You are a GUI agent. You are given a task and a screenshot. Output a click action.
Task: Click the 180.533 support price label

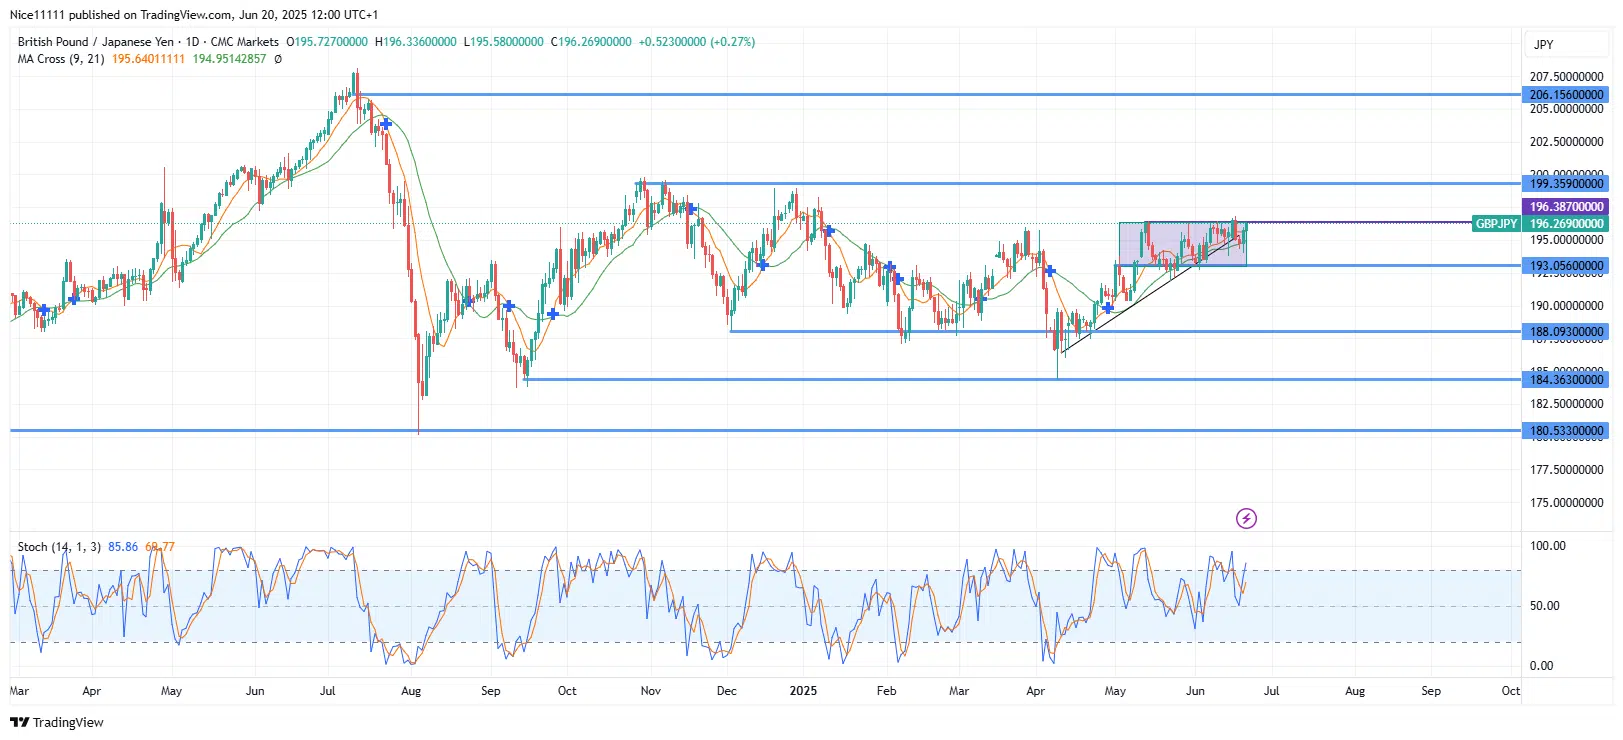pos(1566,431)
